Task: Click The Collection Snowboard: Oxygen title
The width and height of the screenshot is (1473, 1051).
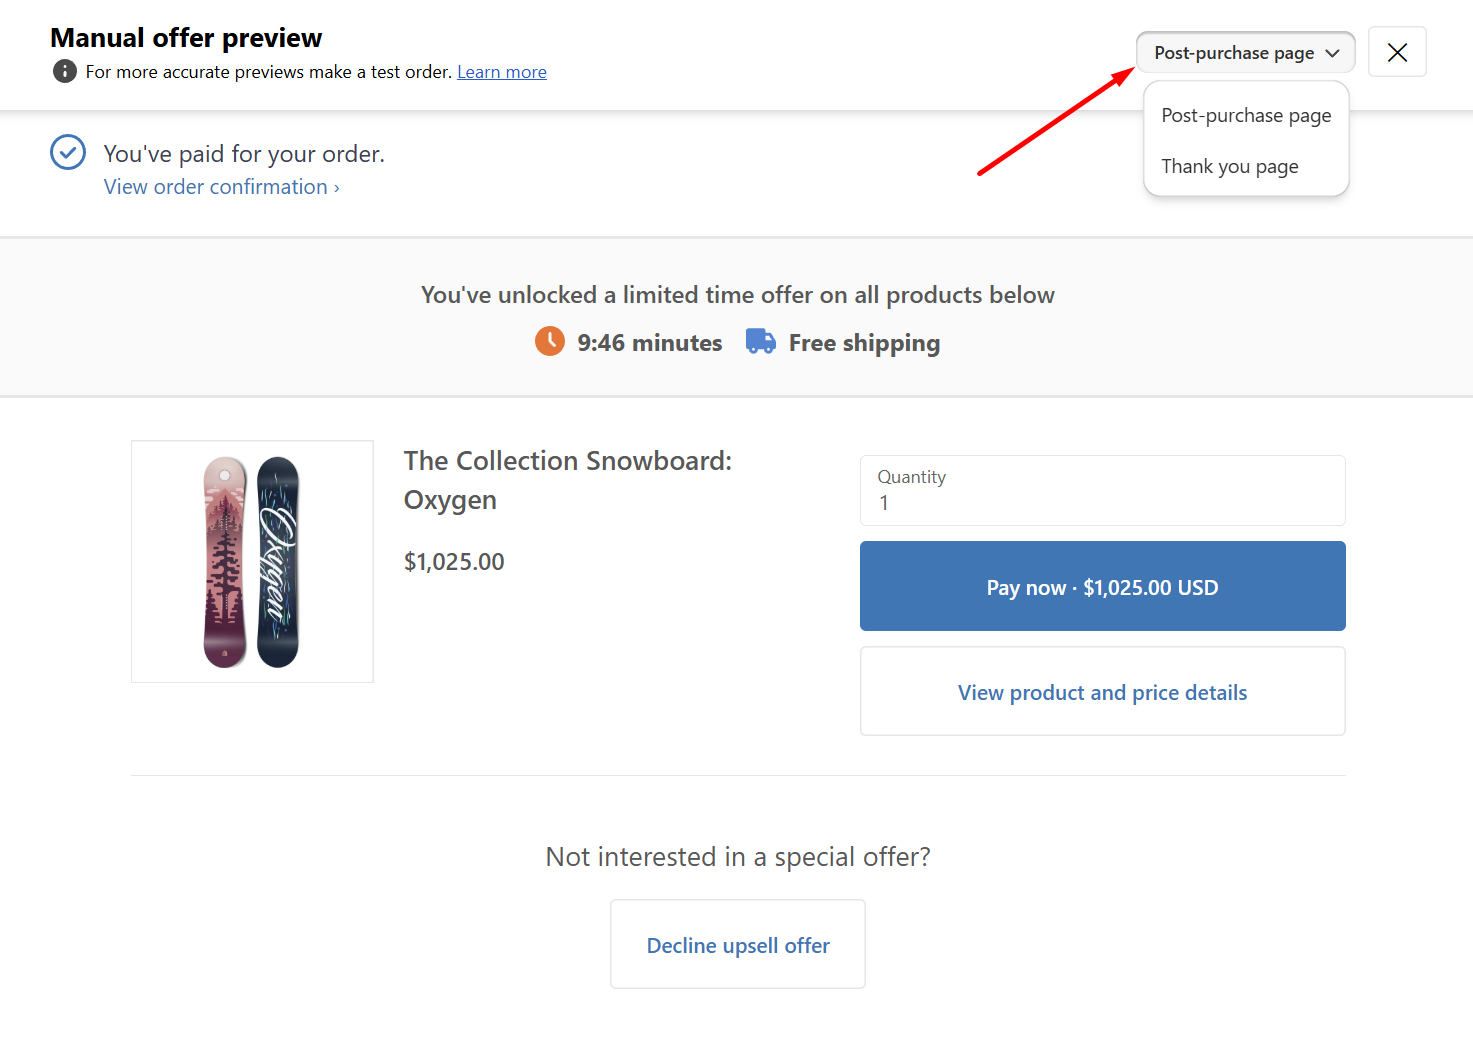Action: click(567, 480)
